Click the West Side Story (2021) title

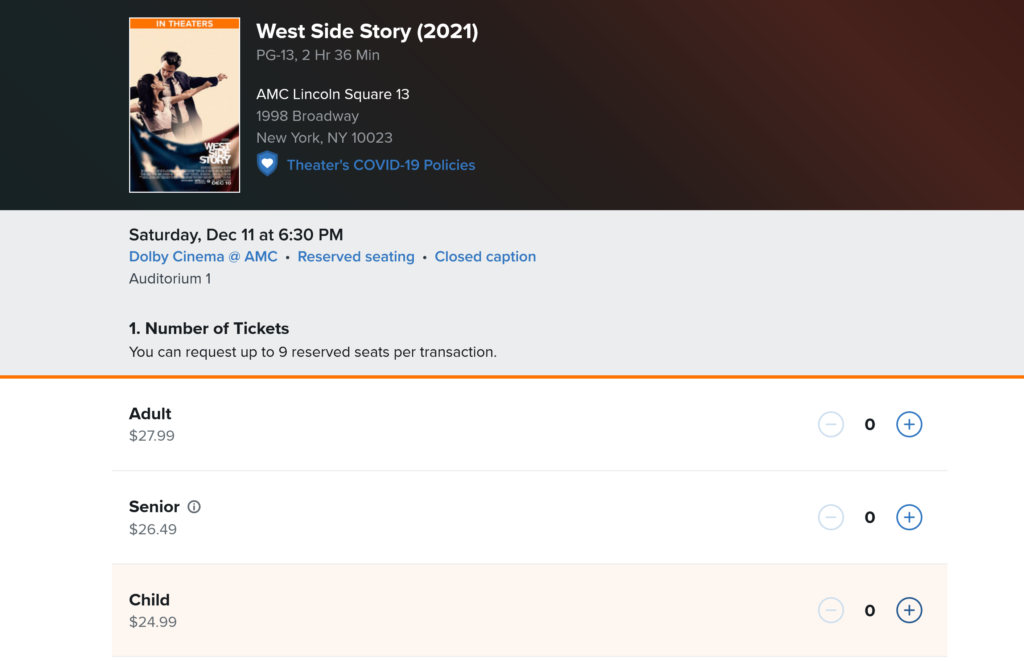pyautogui.click(x=367, y=31)
